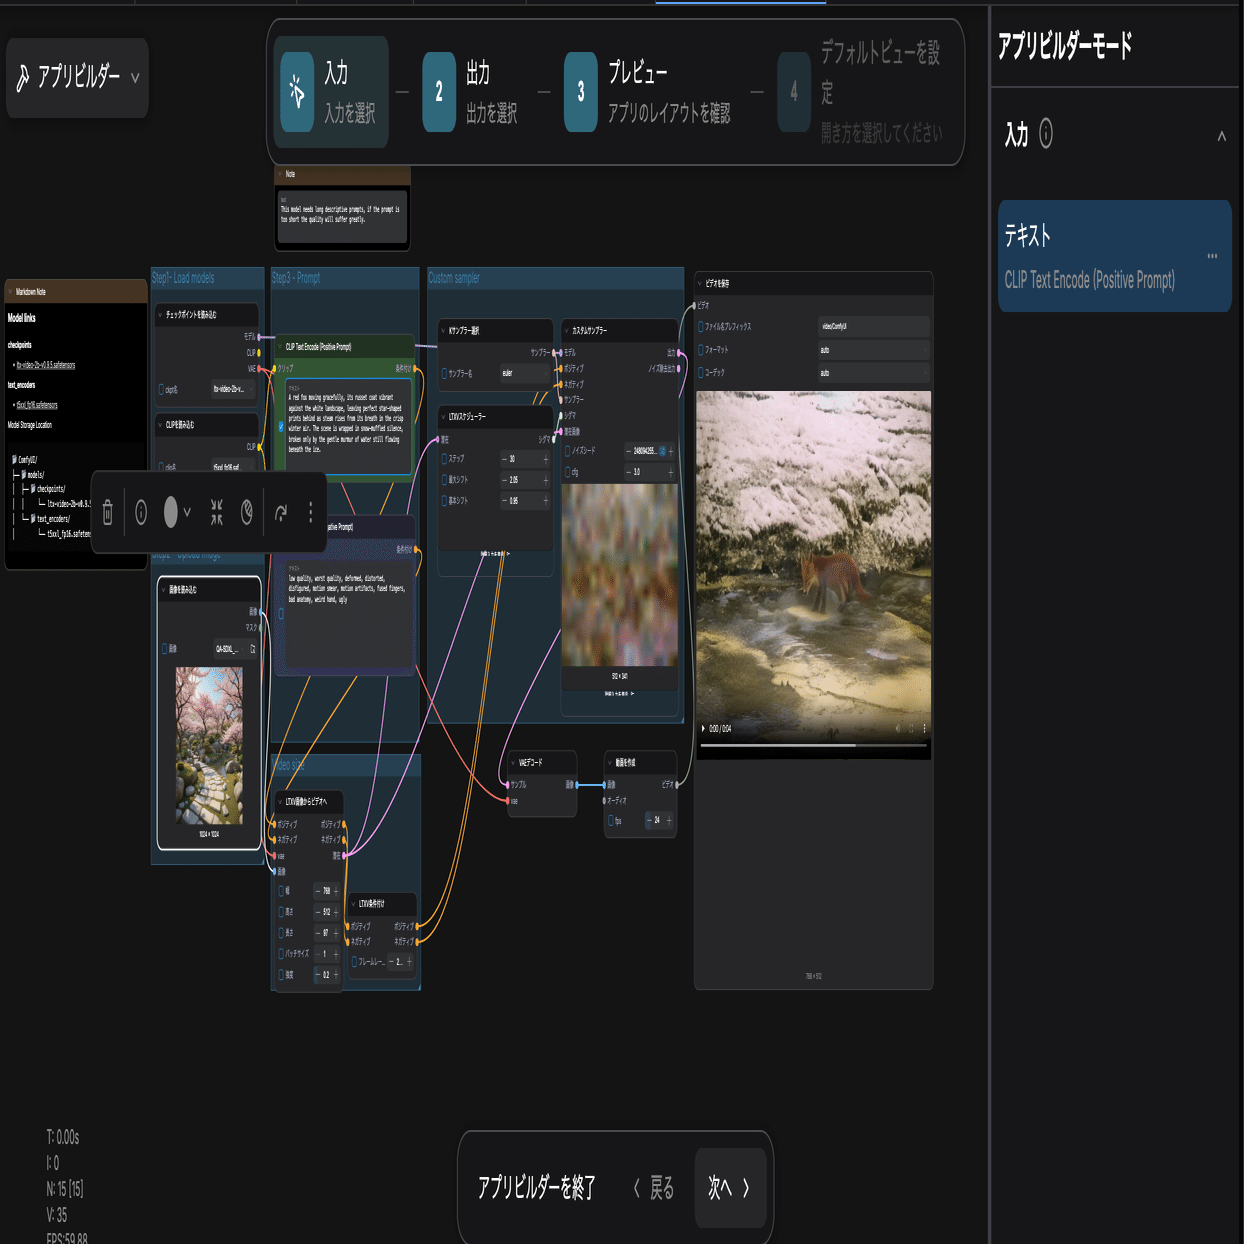Click latent preview noise thumbnail
Image resolution: width=1244 pixels, height=1244 pixels.
[619, 575]
